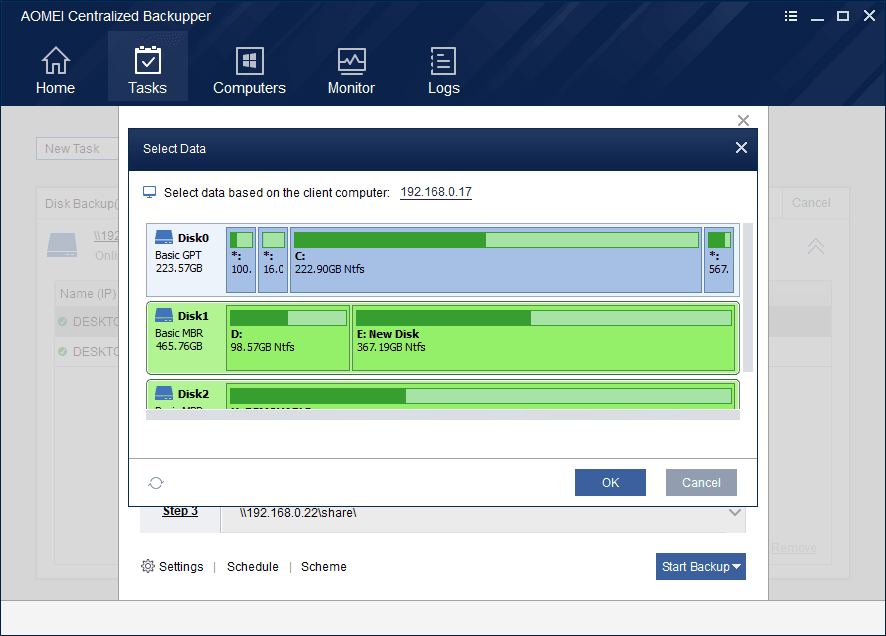The height and width of the screenshot is (636, 886).
Task: Select the Disk2 partition bar
Action: coord(481,396)
